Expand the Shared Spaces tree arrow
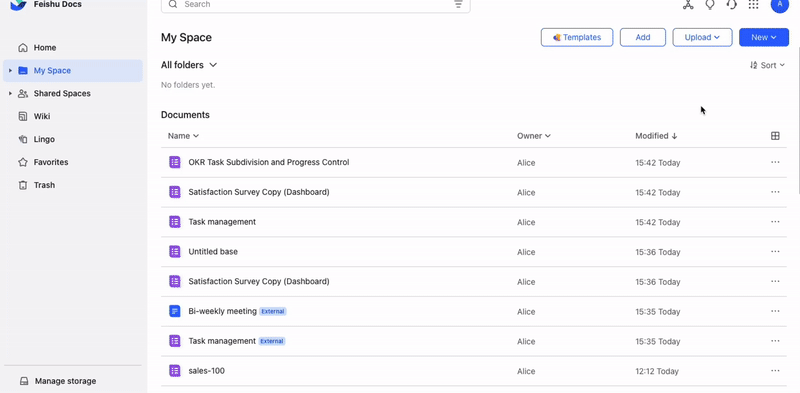The height and width of the screenshot is (393, 800). (x=10, y=93)
